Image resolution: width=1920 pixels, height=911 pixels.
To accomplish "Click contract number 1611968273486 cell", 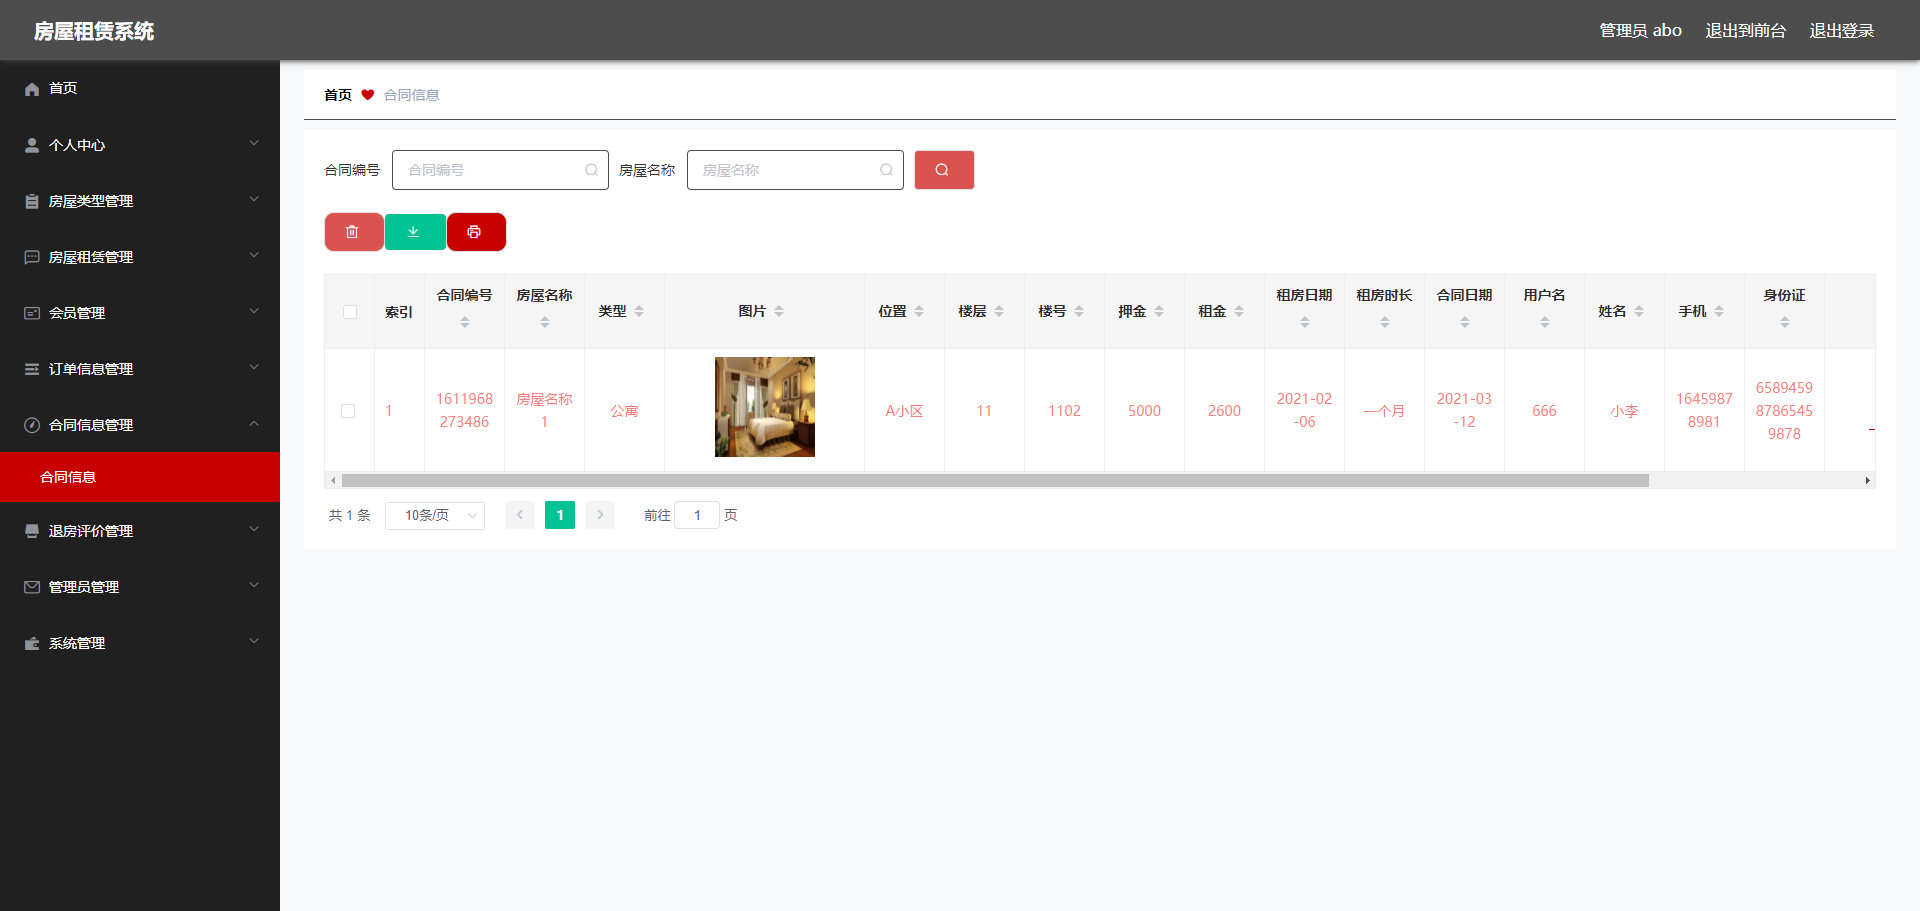I will (464, 411).
